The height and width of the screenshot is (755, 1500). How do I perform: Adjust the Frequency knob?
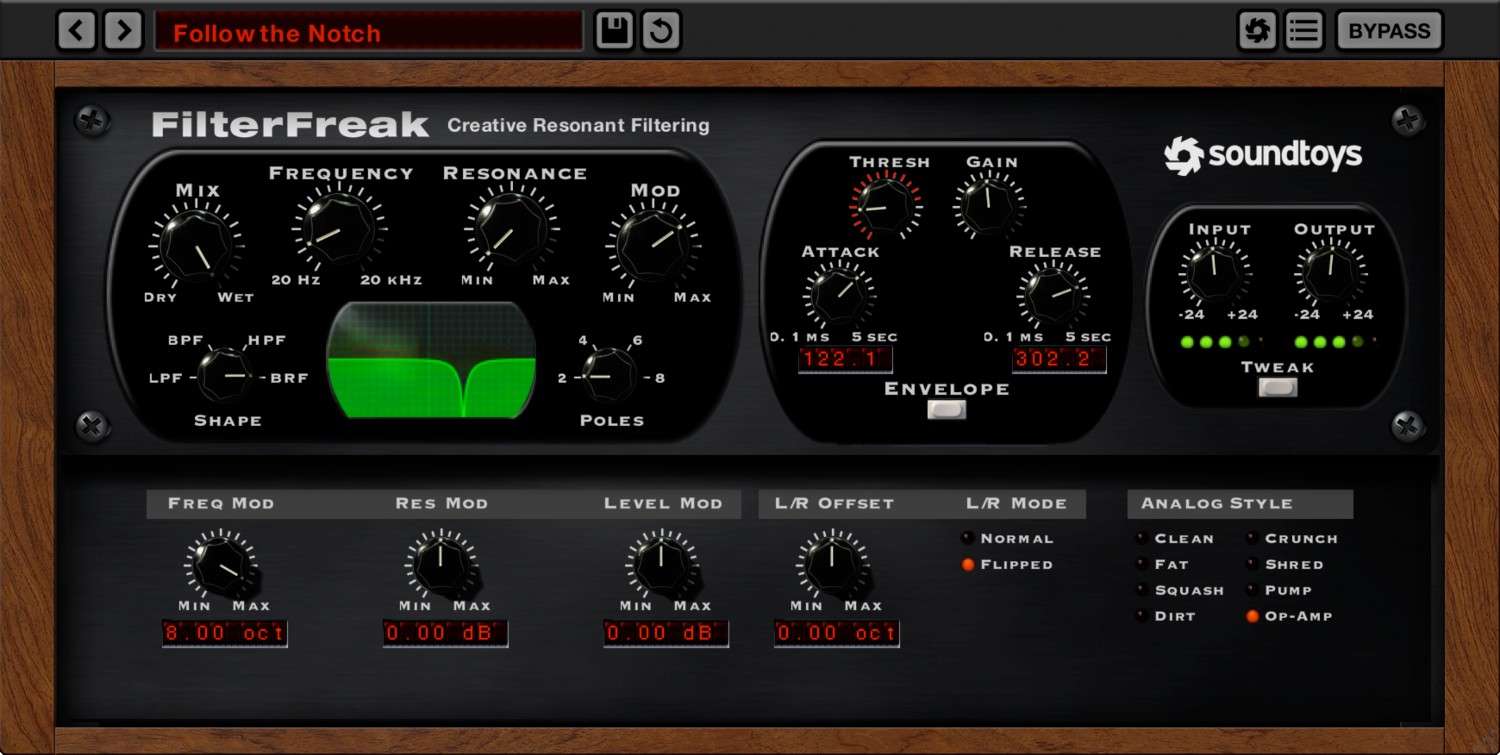[340, 230]
